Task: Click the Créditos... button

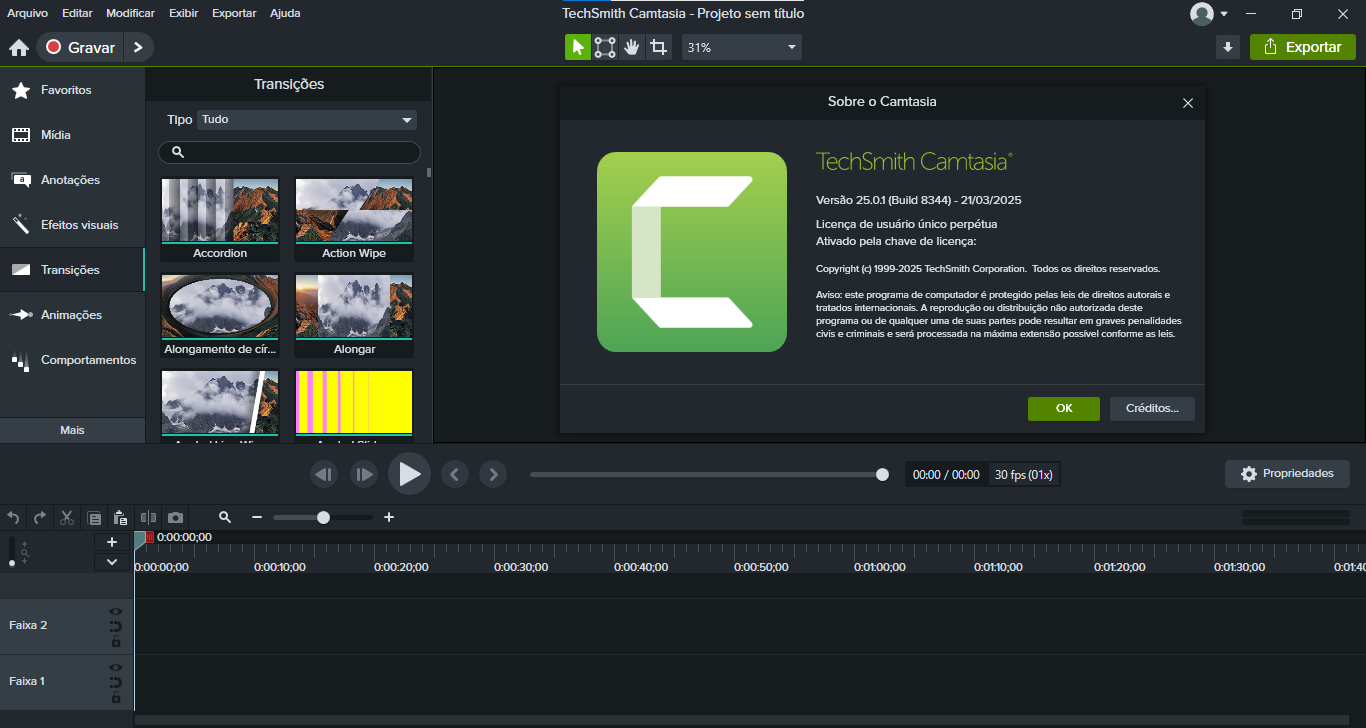Action: [1152, 408]
